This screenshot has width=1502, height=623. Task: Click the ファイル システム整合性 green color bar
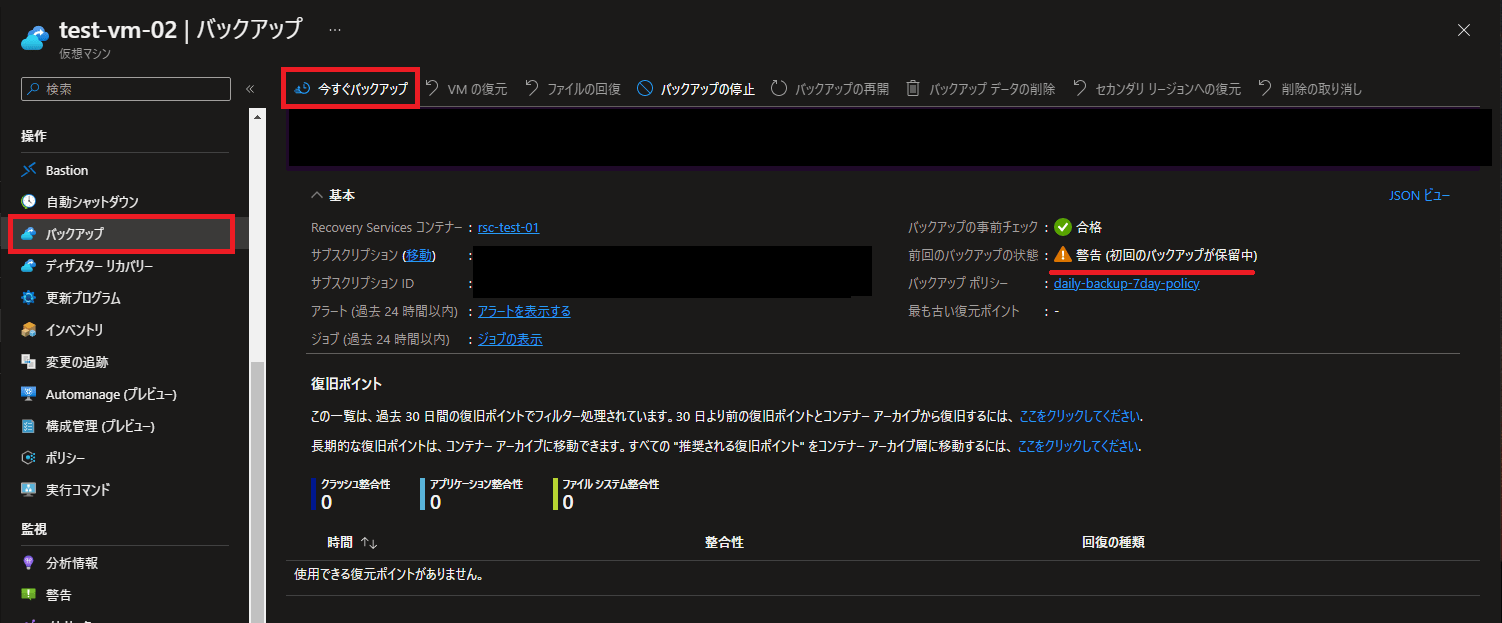pos(555,493)
